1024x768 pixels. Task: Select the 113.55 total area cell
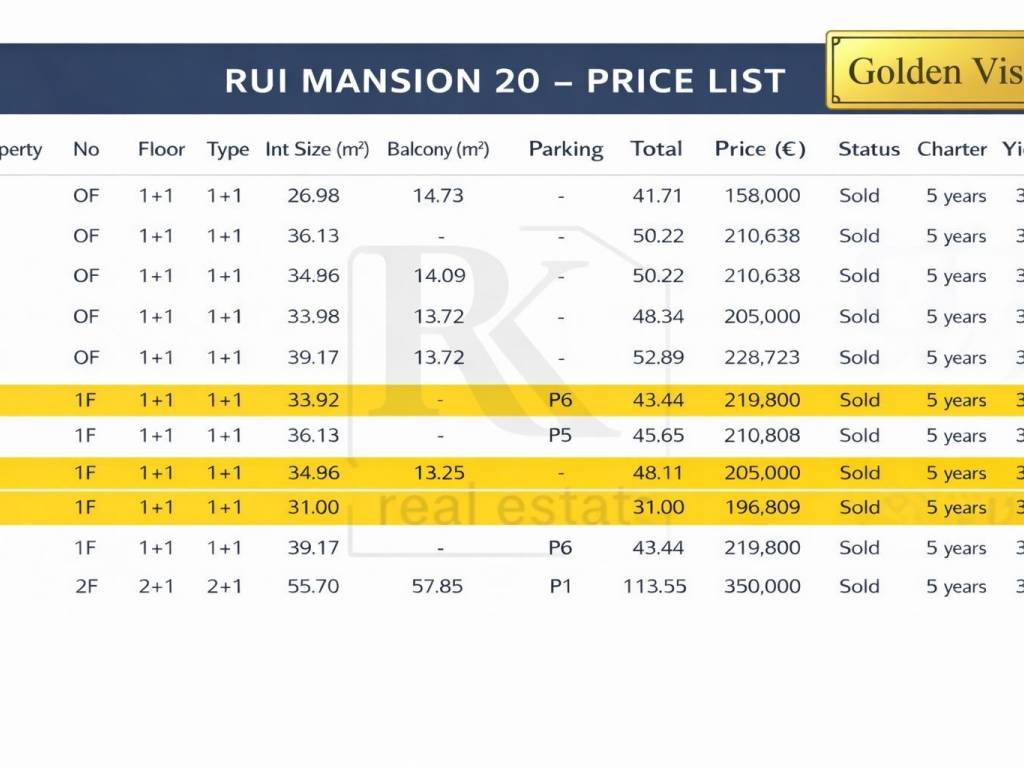655,586
